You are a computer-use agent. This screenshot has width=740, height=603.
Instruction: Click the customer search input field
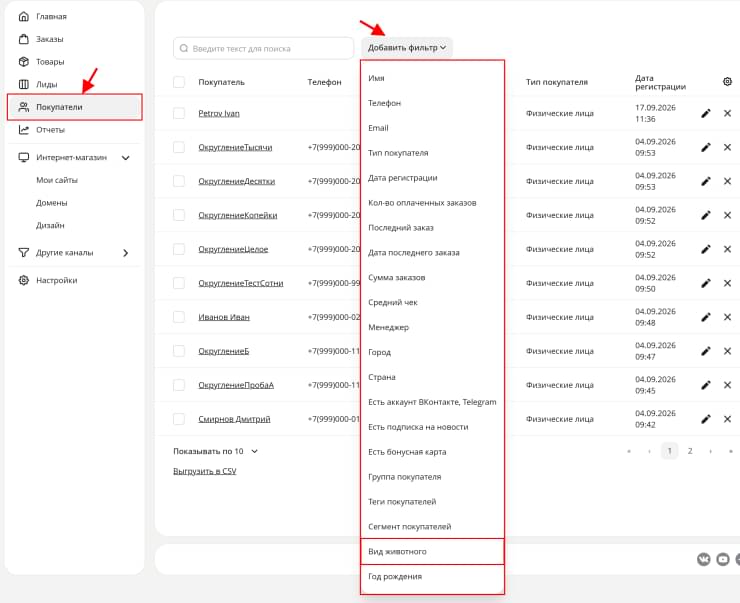(x=263, y=48)
